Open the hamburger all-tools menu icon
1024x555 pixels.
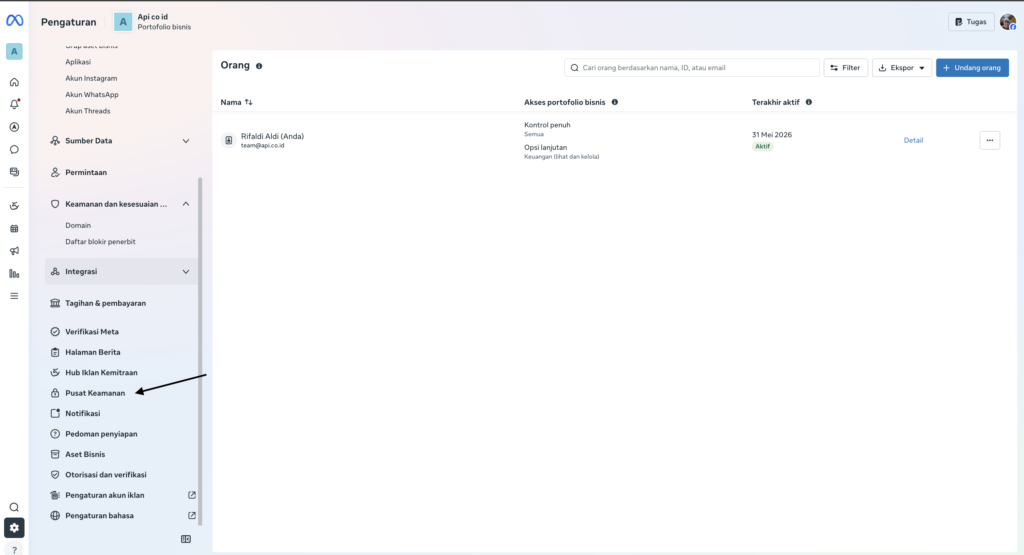click(x=14, y=296)
